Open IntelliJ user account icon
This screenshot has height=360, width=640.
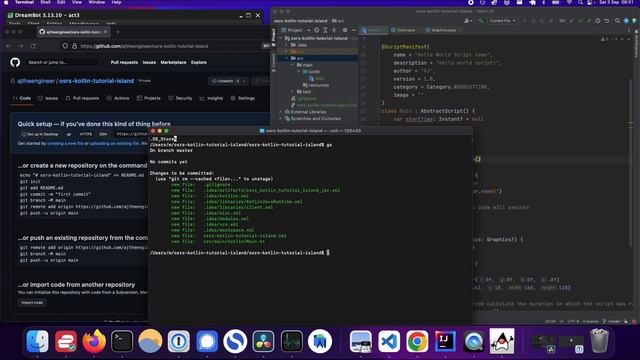468,21
